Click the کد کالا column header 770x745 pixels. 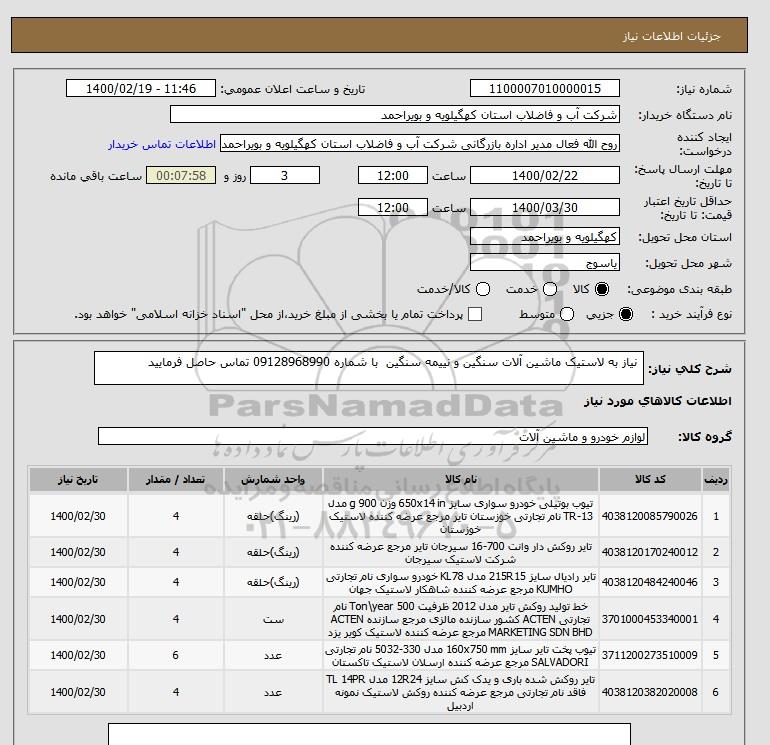pyautogui.click(x=650, y=479)
